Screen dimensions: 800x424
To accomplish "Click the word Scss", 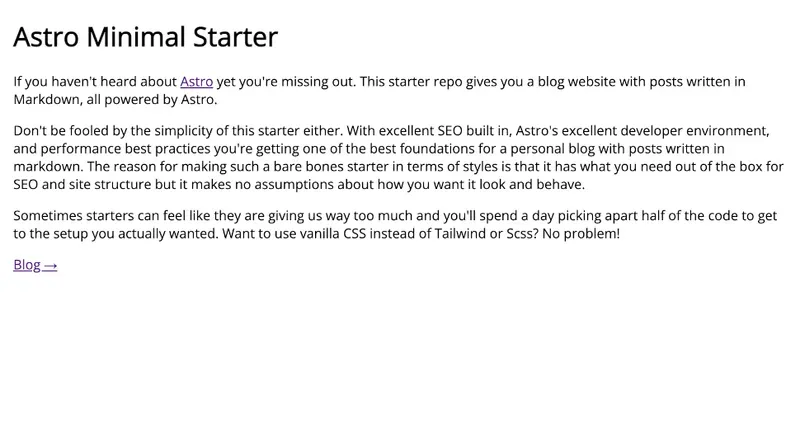I will [x=520, y=234].
